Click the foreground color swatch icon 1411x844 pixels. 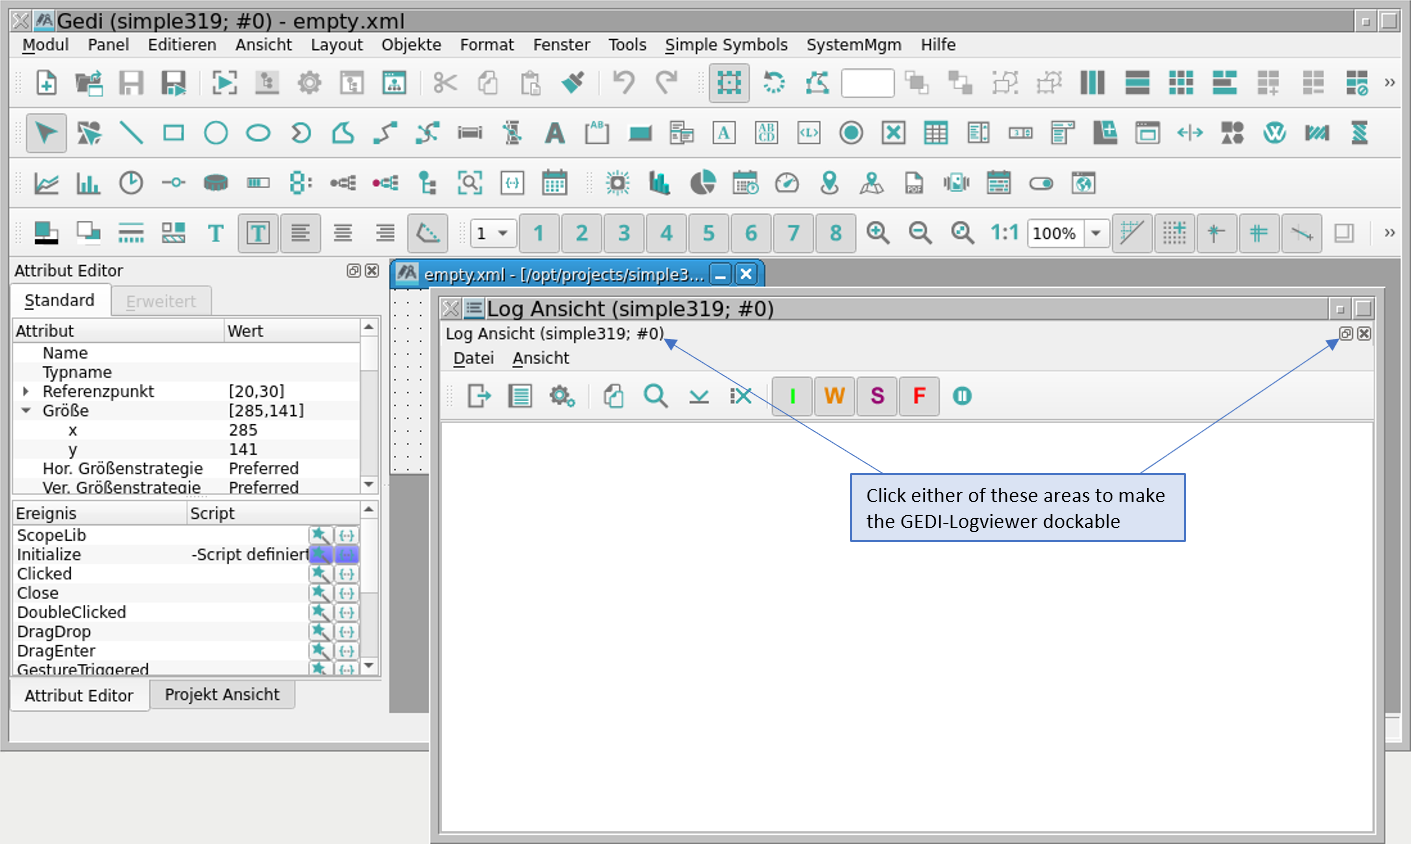pyautogui.click(x=46, y=233)
